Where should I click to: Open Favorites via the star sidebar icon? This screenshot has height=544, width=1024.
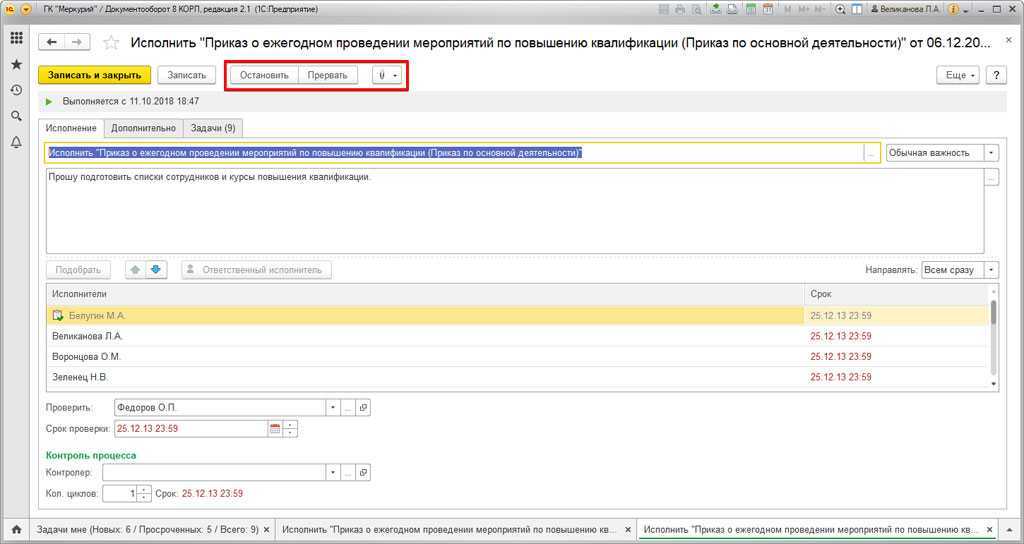pos(16,64)
